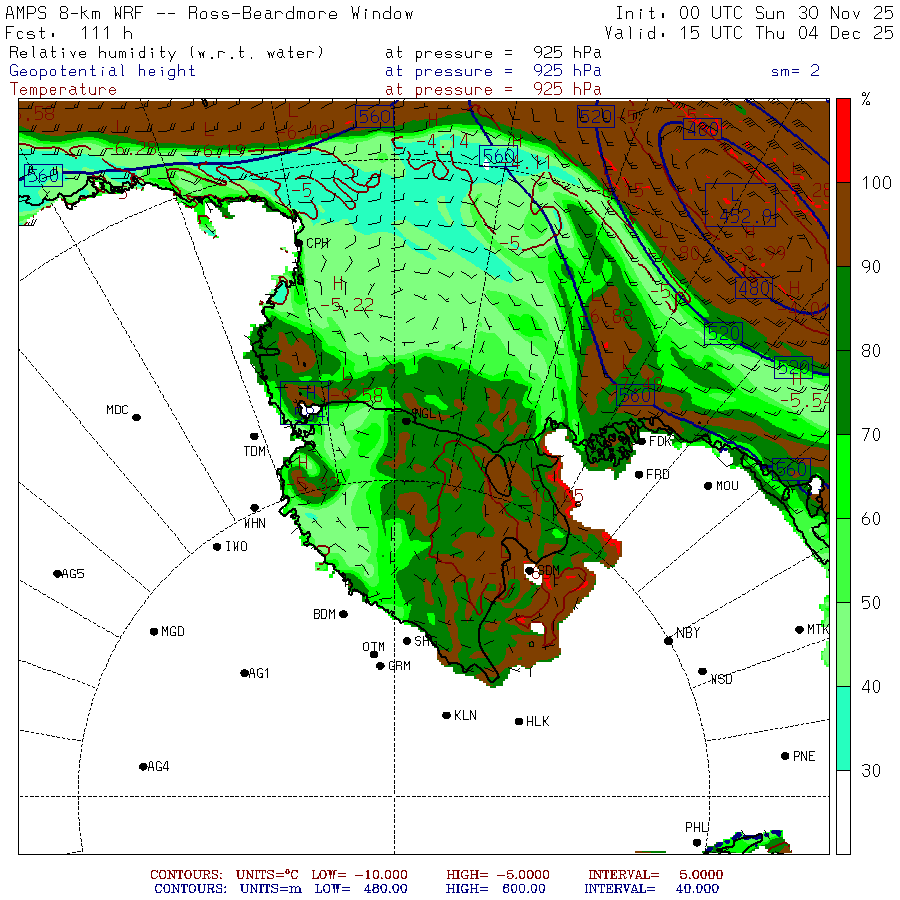Click the 'UNITS=°C' text in the temperature contour legend

click(x=267, y=875)
